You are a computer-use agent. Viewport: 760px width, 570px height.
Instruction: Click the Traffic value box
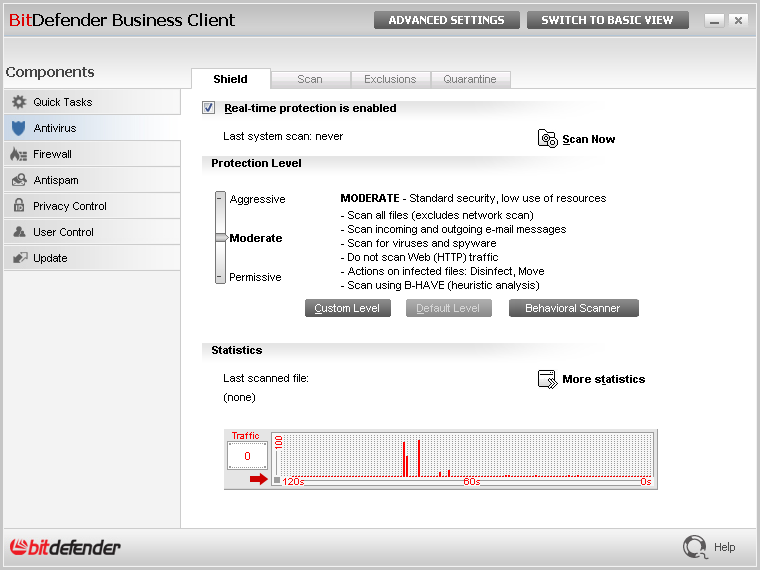click(x=246, y=456)
